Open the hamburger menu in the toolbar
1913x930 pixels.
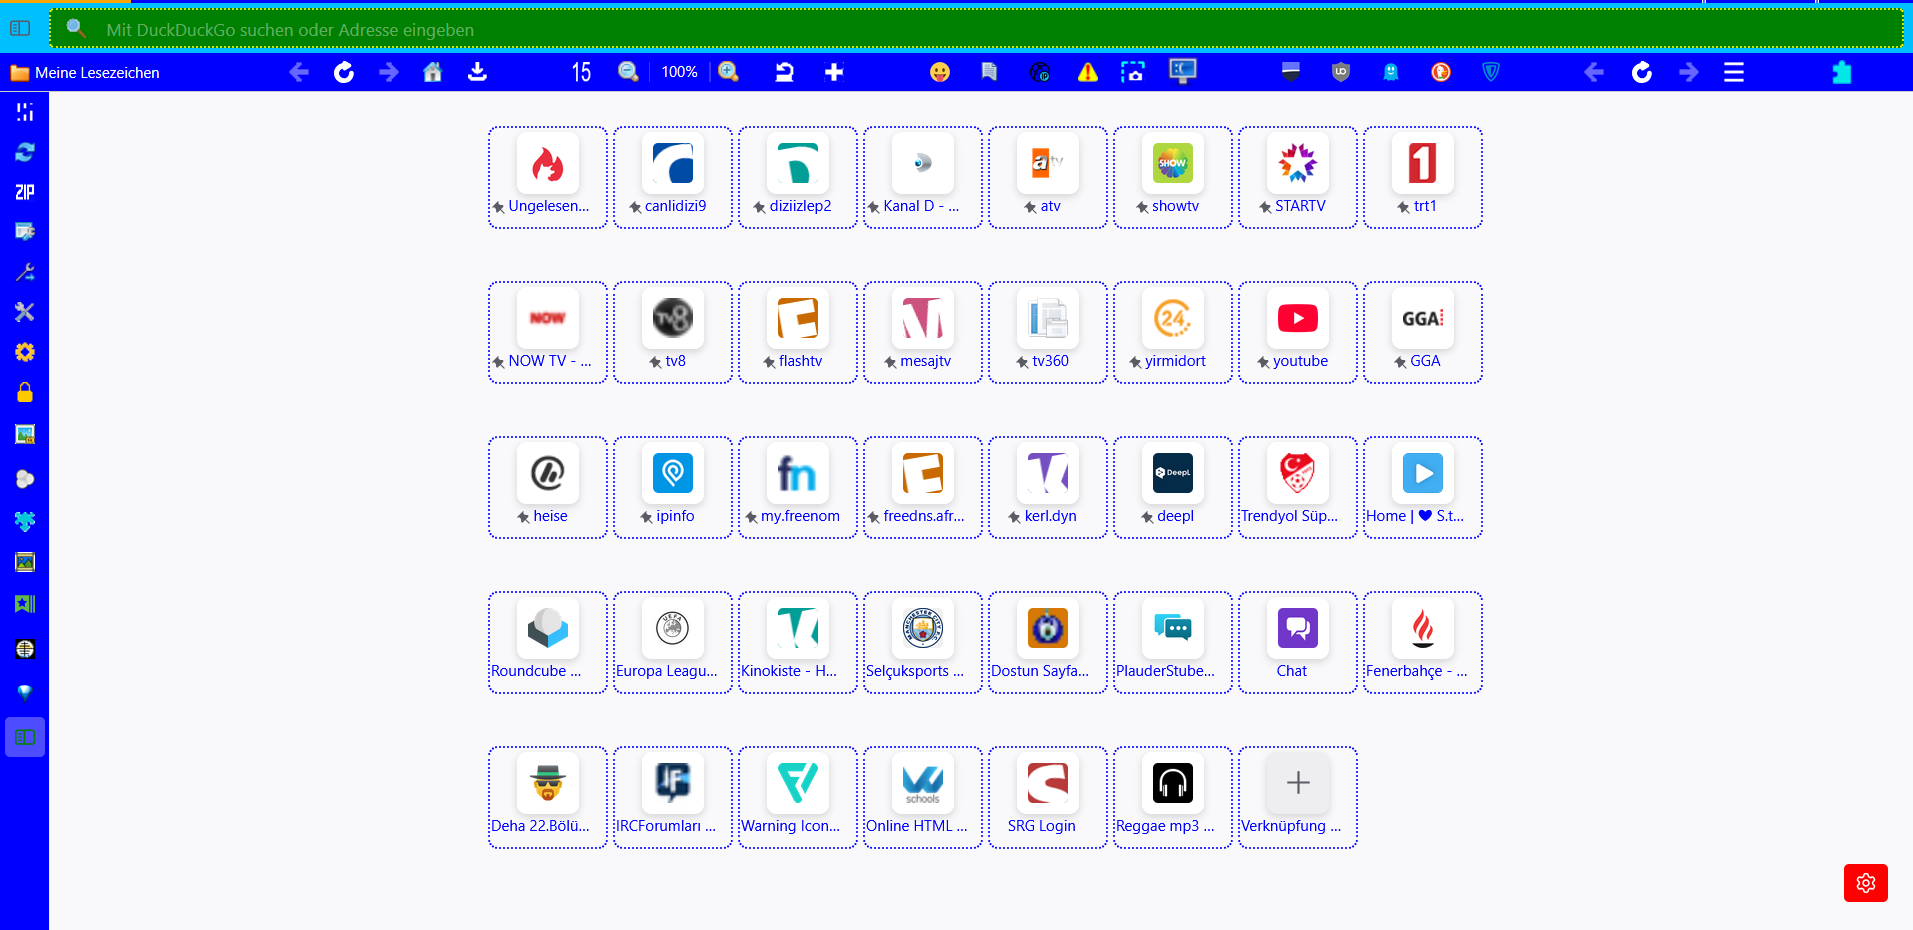pyautogui.click(x=1734, y=72)
